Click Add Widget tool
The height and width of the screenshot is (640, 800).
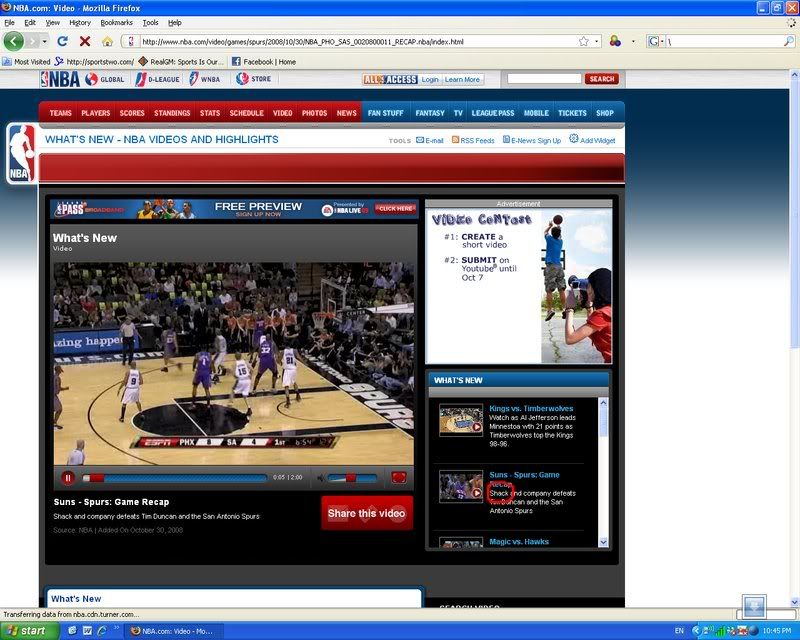tap(592, 139)
